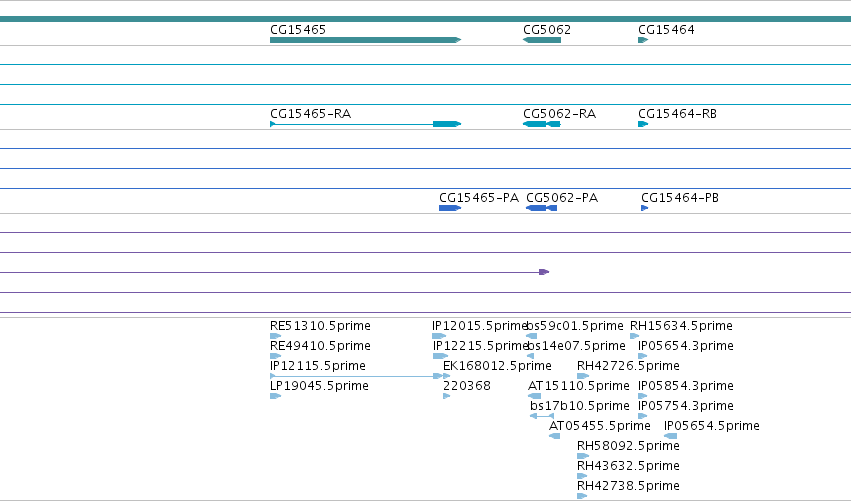This screenshot has height=501, width=851.
Task: Click the CG15464-RB transcript arrow
Action: click(x=643, y=124)
